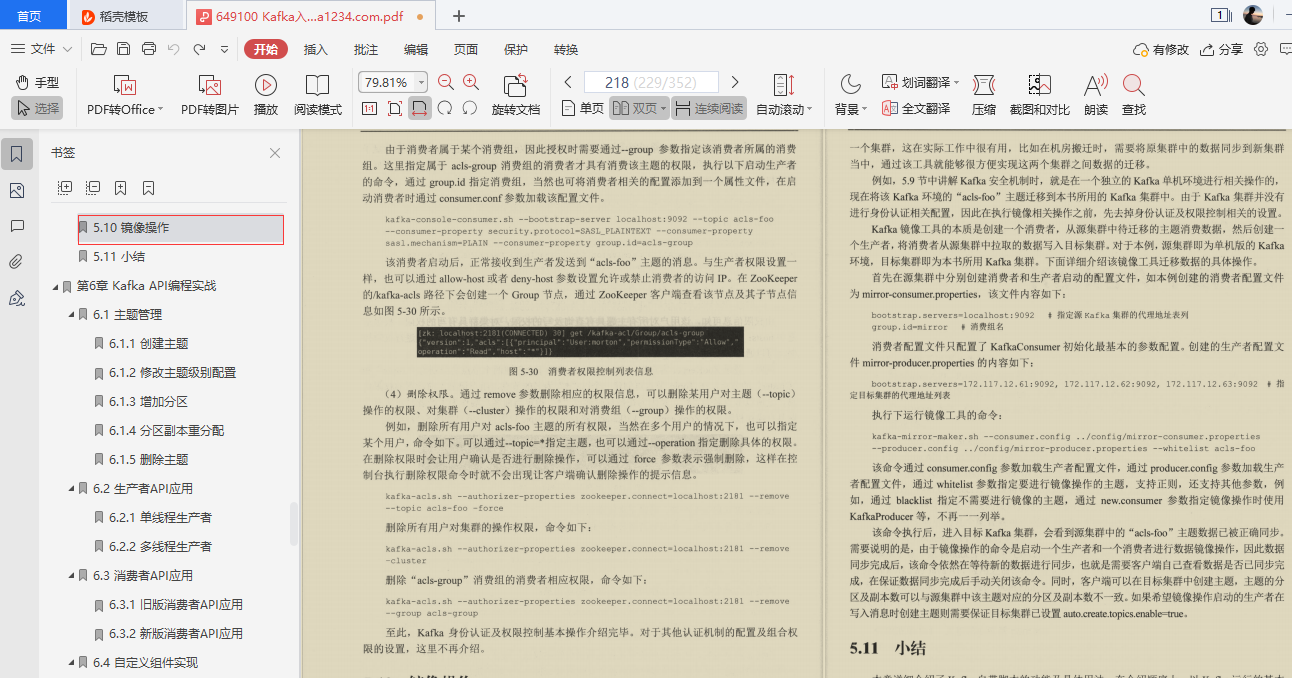Open 查找 to search the document

1131,94
